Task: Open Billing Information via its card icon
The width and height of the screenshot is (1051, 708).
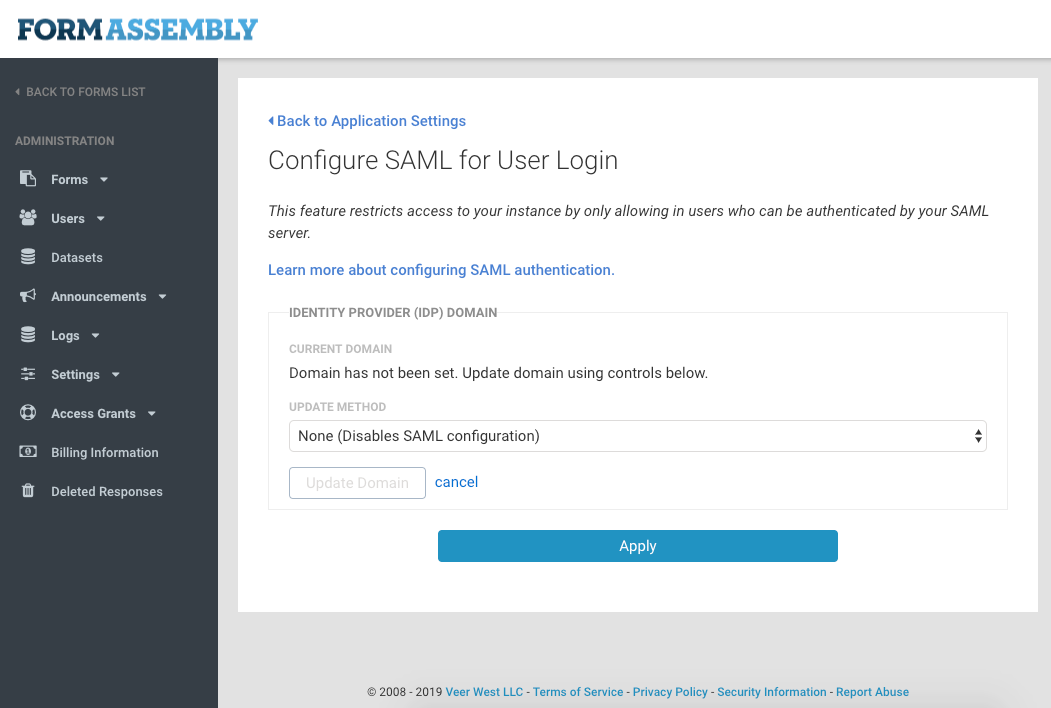Action: tap(27, 452)
